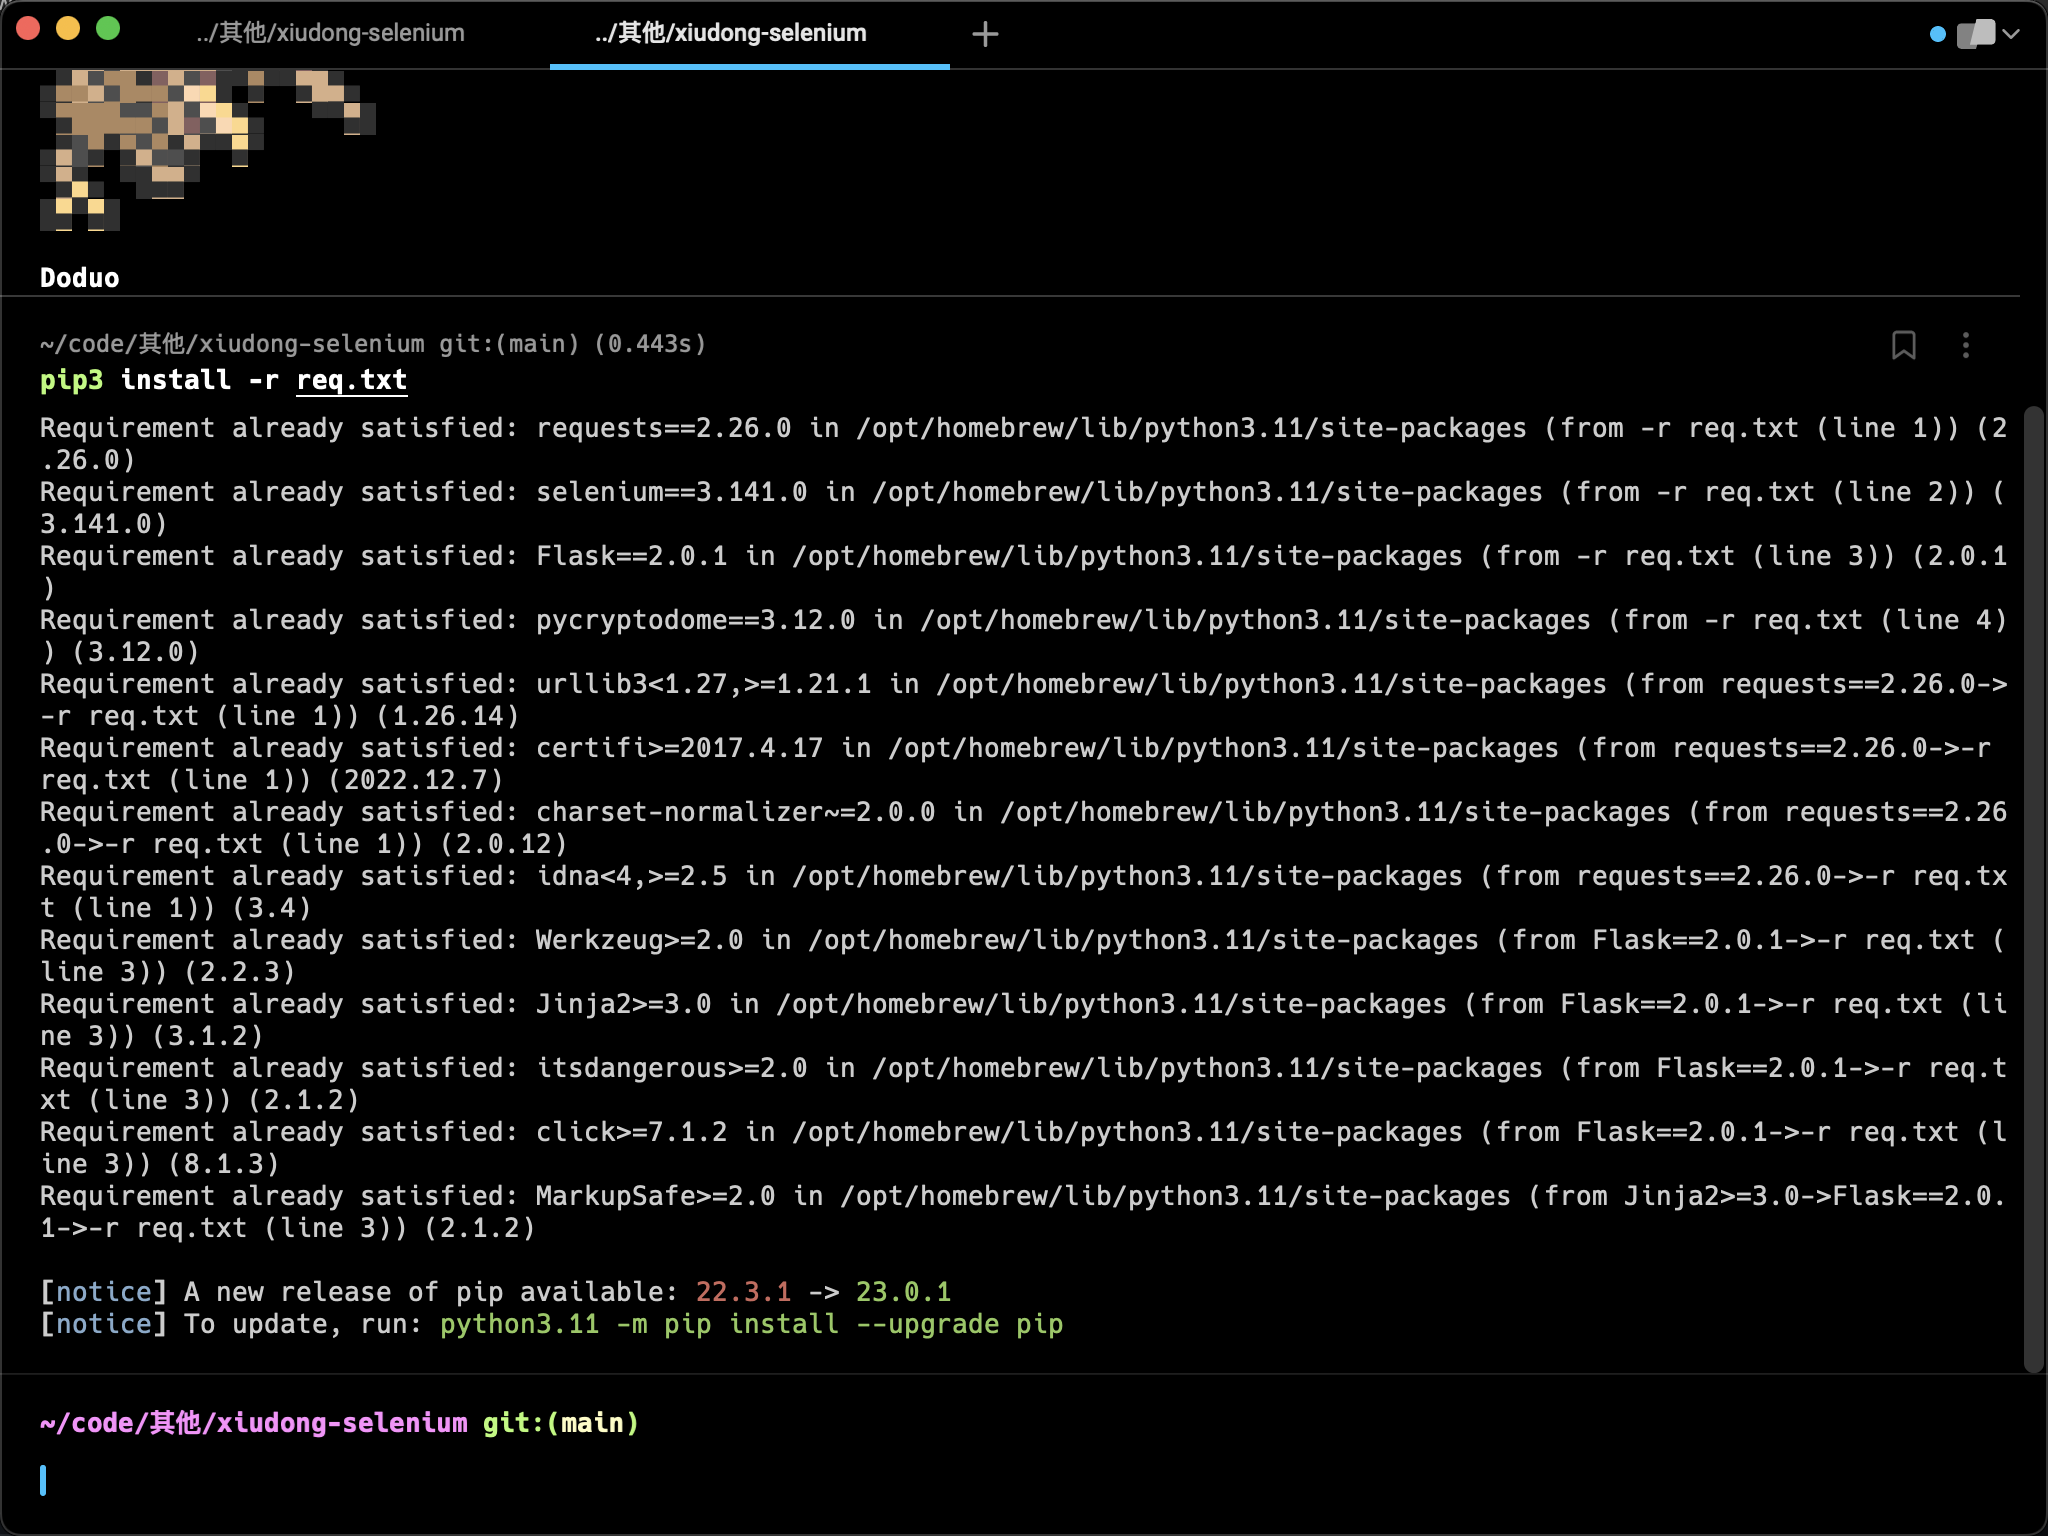Click the Doduo title label
The height and width of the screenshot is (1536, 2048).
[81, 278]
